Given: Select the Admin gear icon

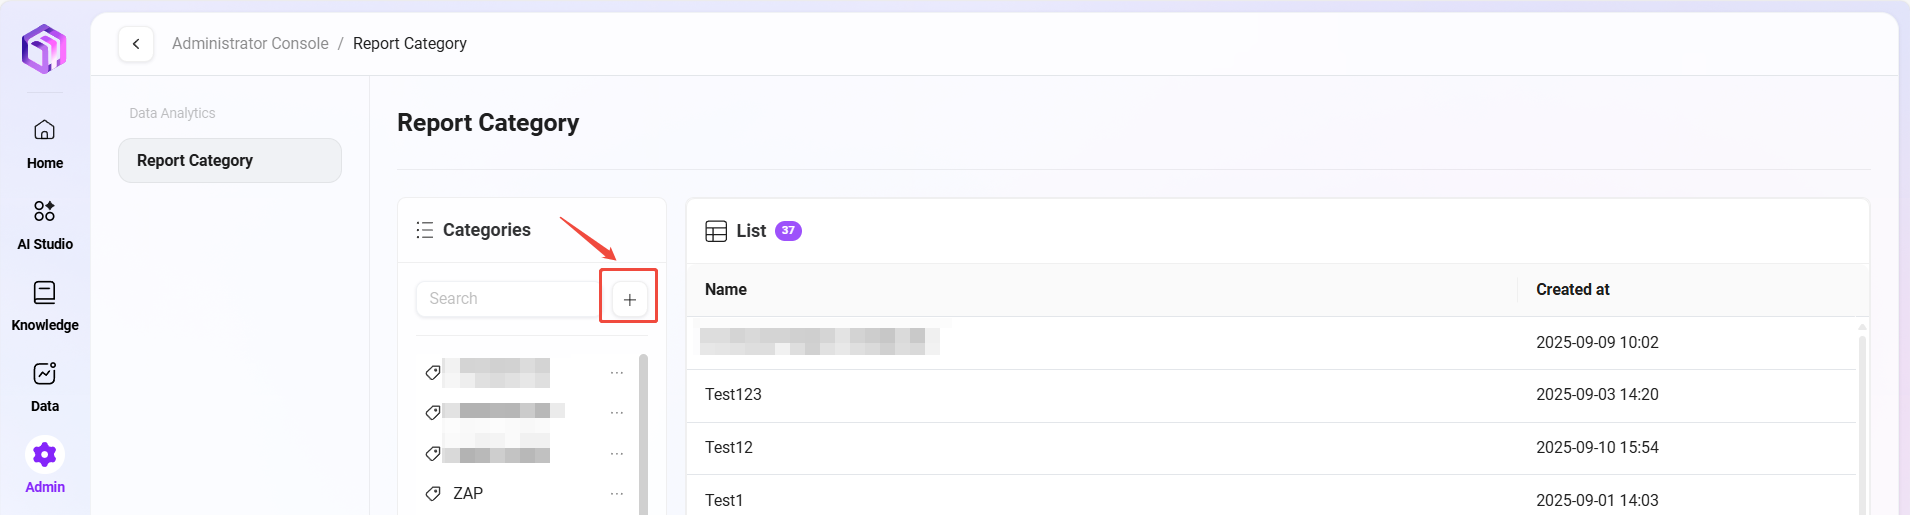Looking at the screenshot, I should tap(45, 455).
